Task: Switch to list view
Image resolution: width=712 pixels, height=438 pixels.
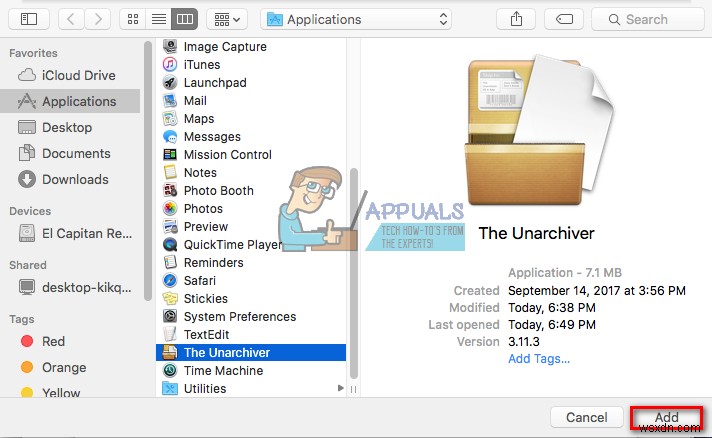Action: pyautogui.click(x=158, y=20)
